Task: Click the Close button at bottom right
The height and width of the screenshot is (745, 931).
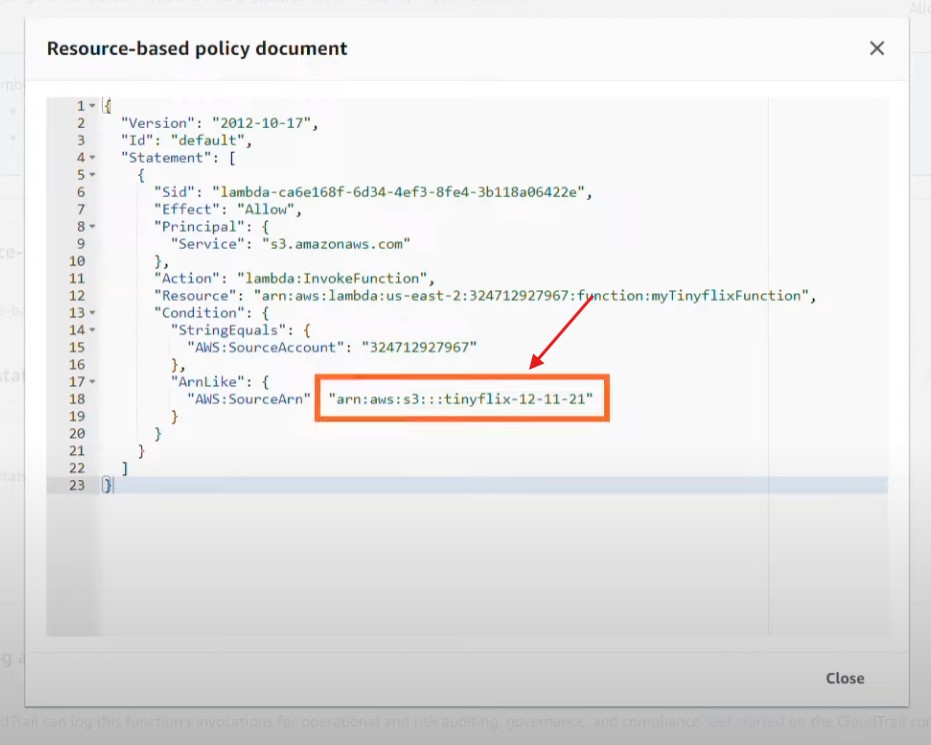Action: (x=844, y=678)
